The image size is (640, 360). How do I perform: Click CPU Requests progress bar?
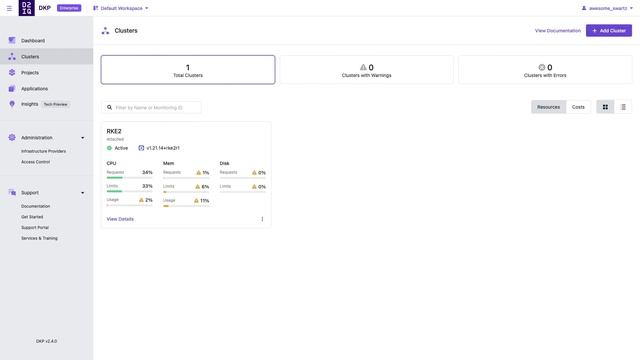129,178
